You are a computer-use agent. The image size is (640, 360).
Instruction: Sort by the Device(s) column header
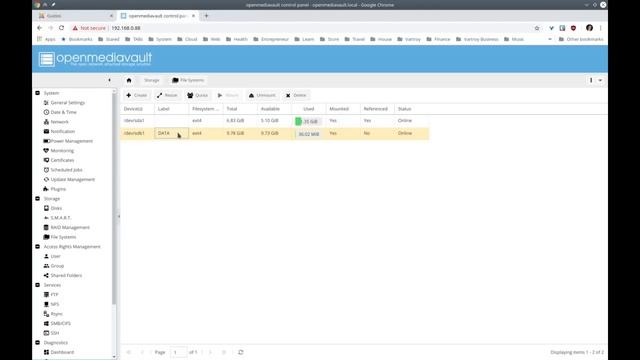[x=137, y=109]
